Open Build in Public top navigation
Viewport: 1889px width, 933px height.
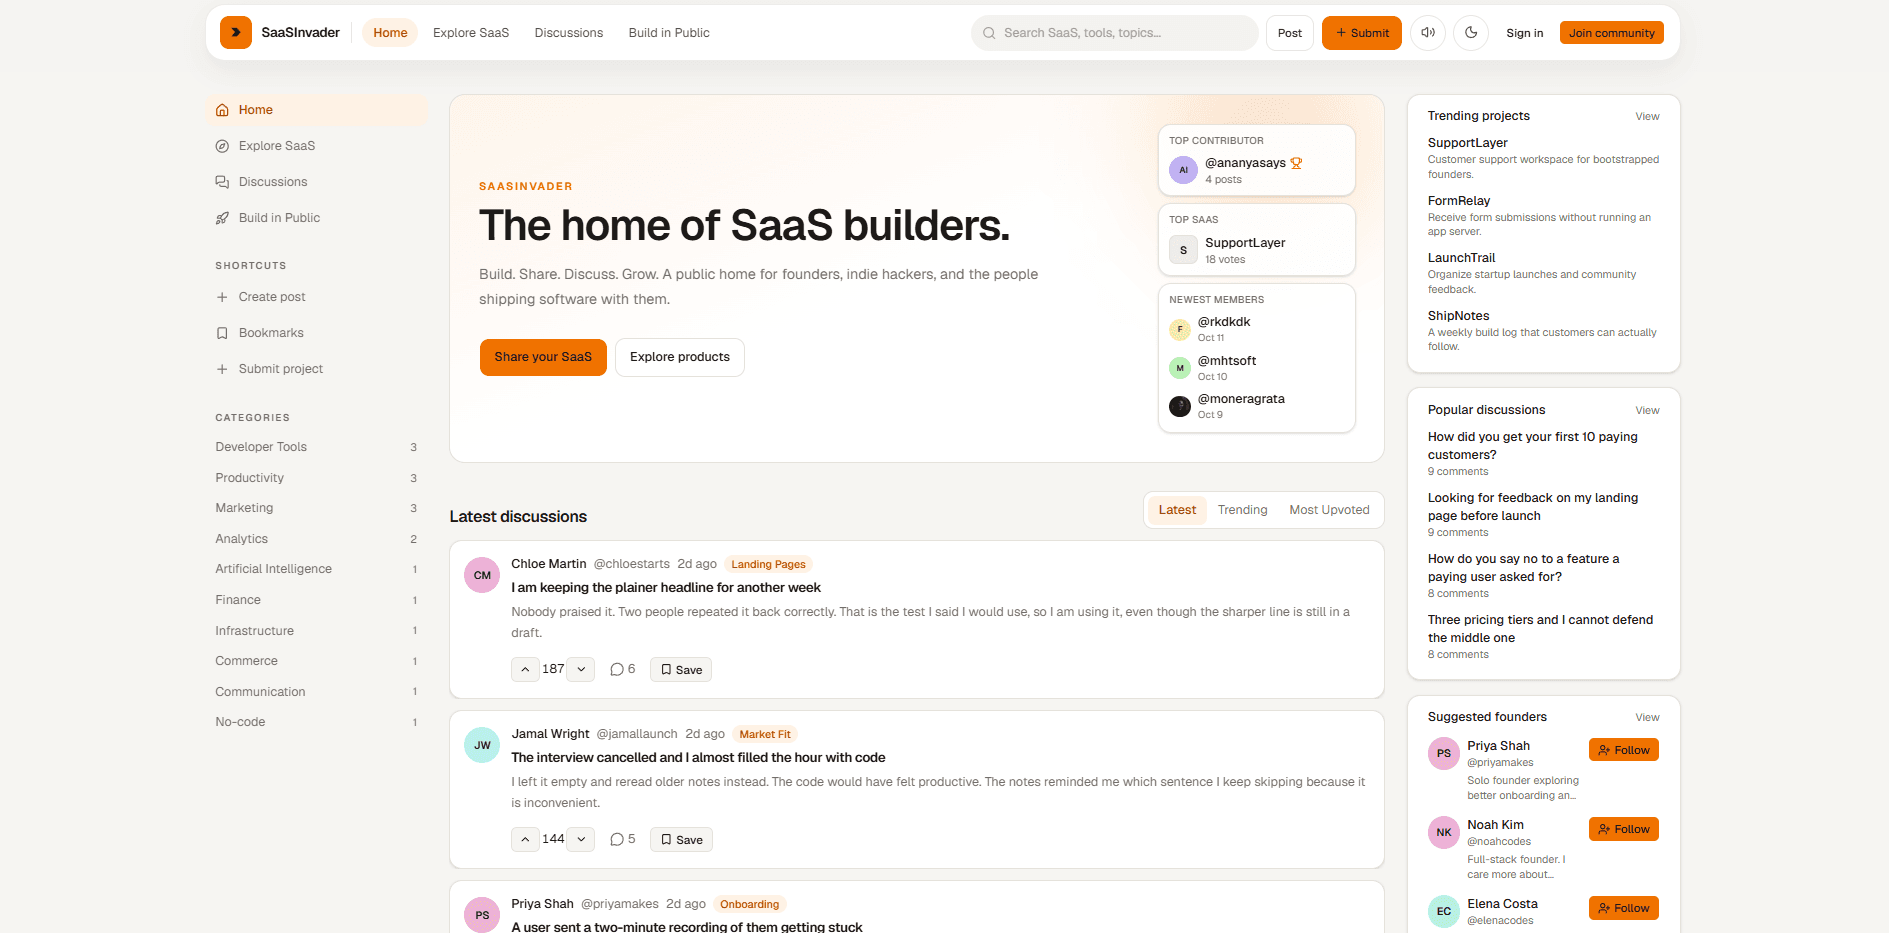click(x=669, y=33)
